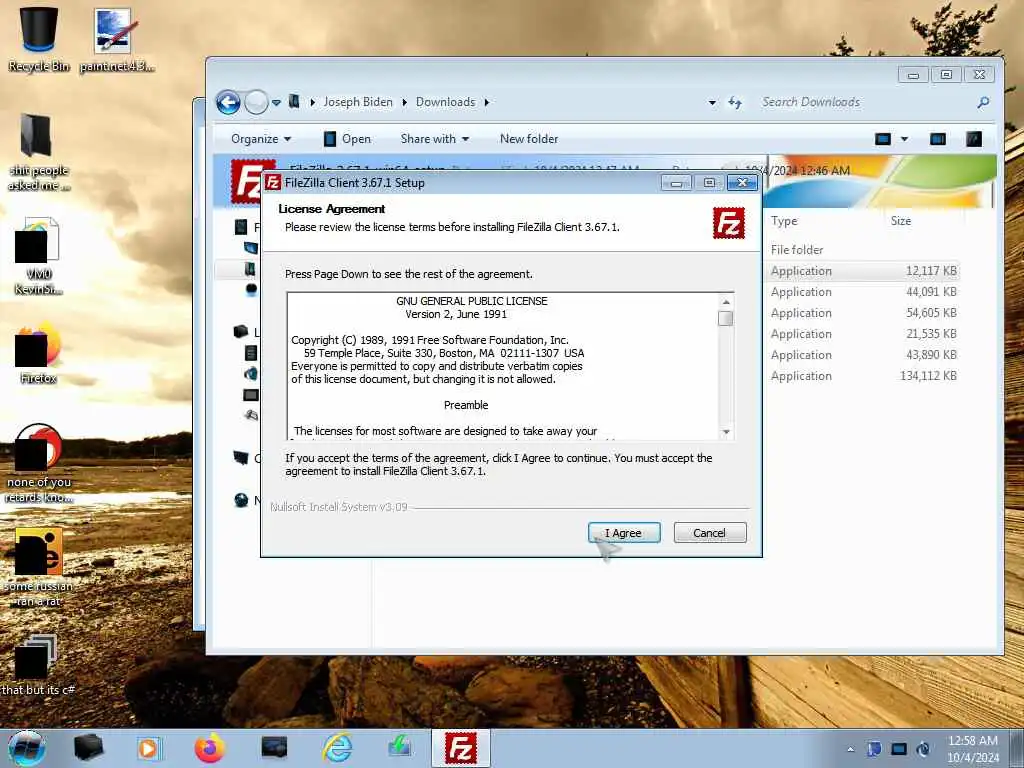Click Downloads breadcrumb in address bar
1024x768 pixels.
[445, 102]
